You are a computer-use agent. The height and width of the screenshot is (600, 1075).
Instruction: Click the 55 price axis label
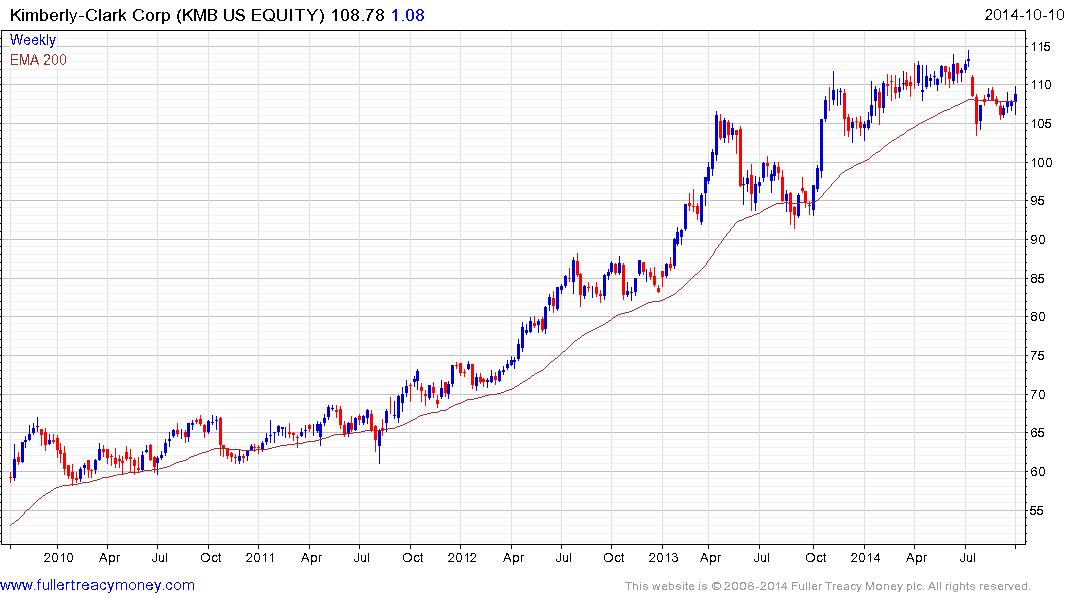pos(1037,510)
